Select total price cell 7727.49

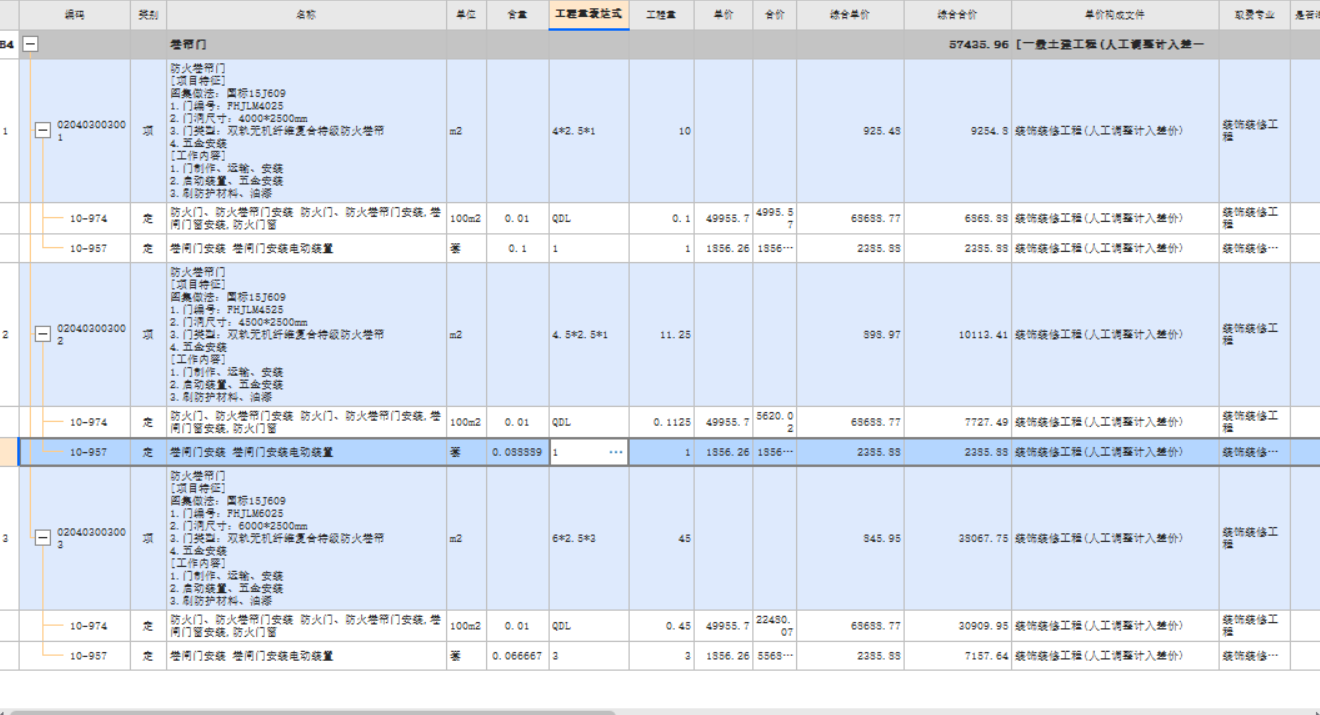pos(958,422)
